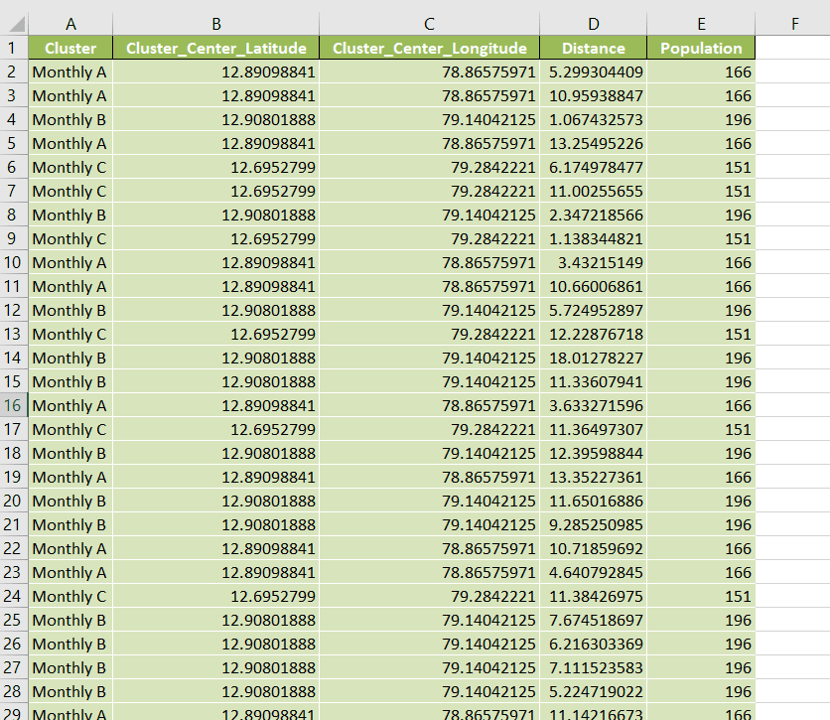Select cell A2 containing Monthly A
Viewport: 830px width, 720px height.
click(x=70, y=71)
